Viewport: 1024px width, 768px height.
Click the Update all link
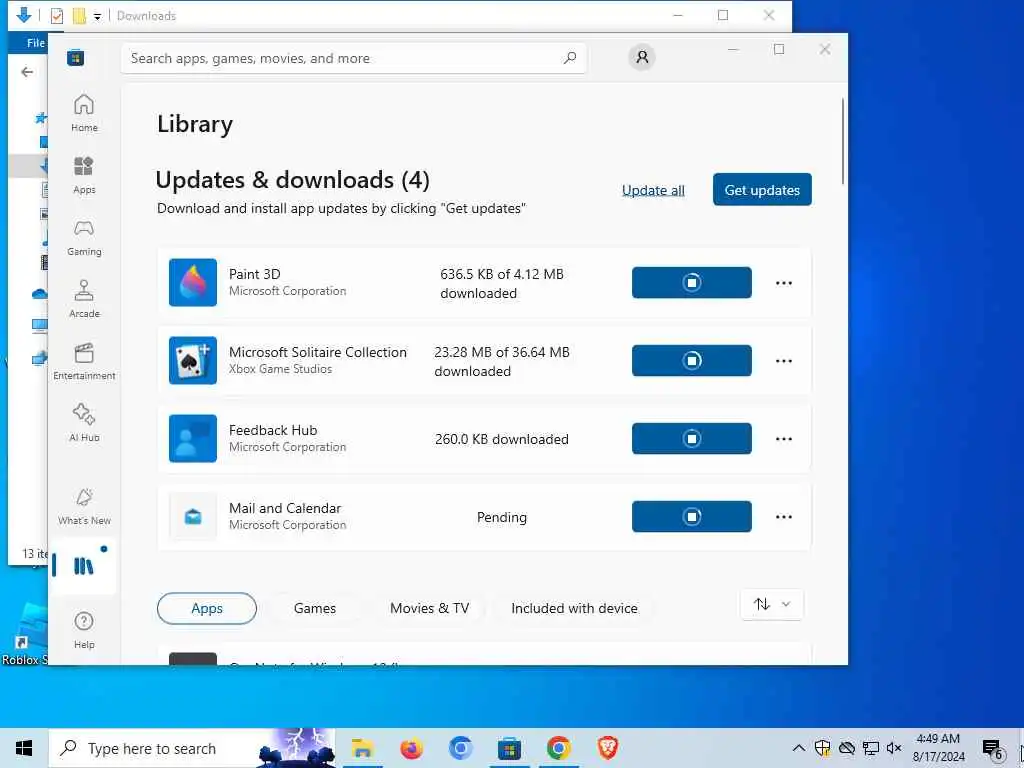[653, 190]
